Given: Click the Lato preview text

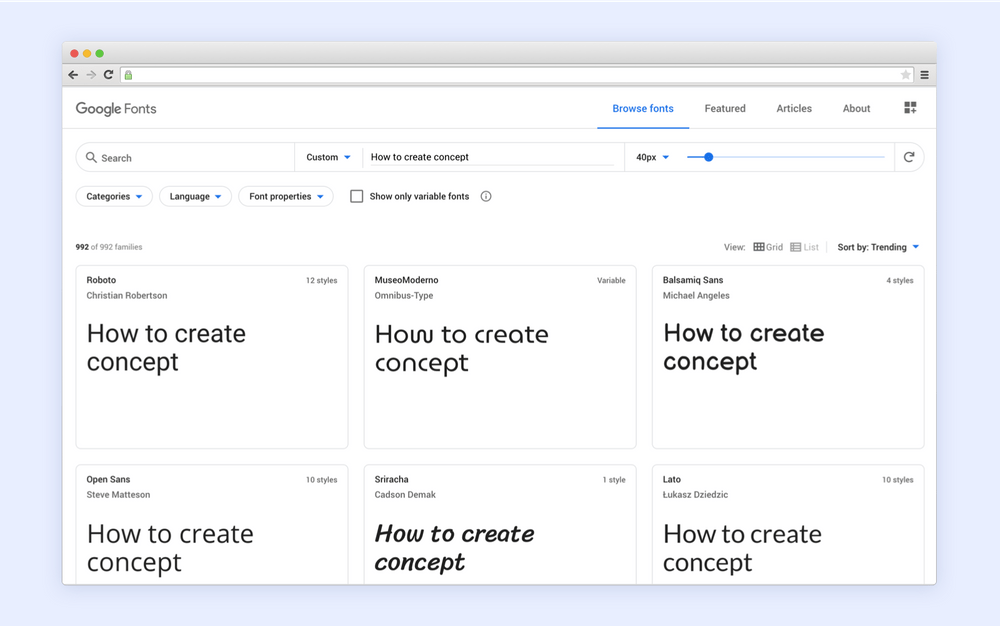Looking at the screenshot, I should (x=742, y=548).
